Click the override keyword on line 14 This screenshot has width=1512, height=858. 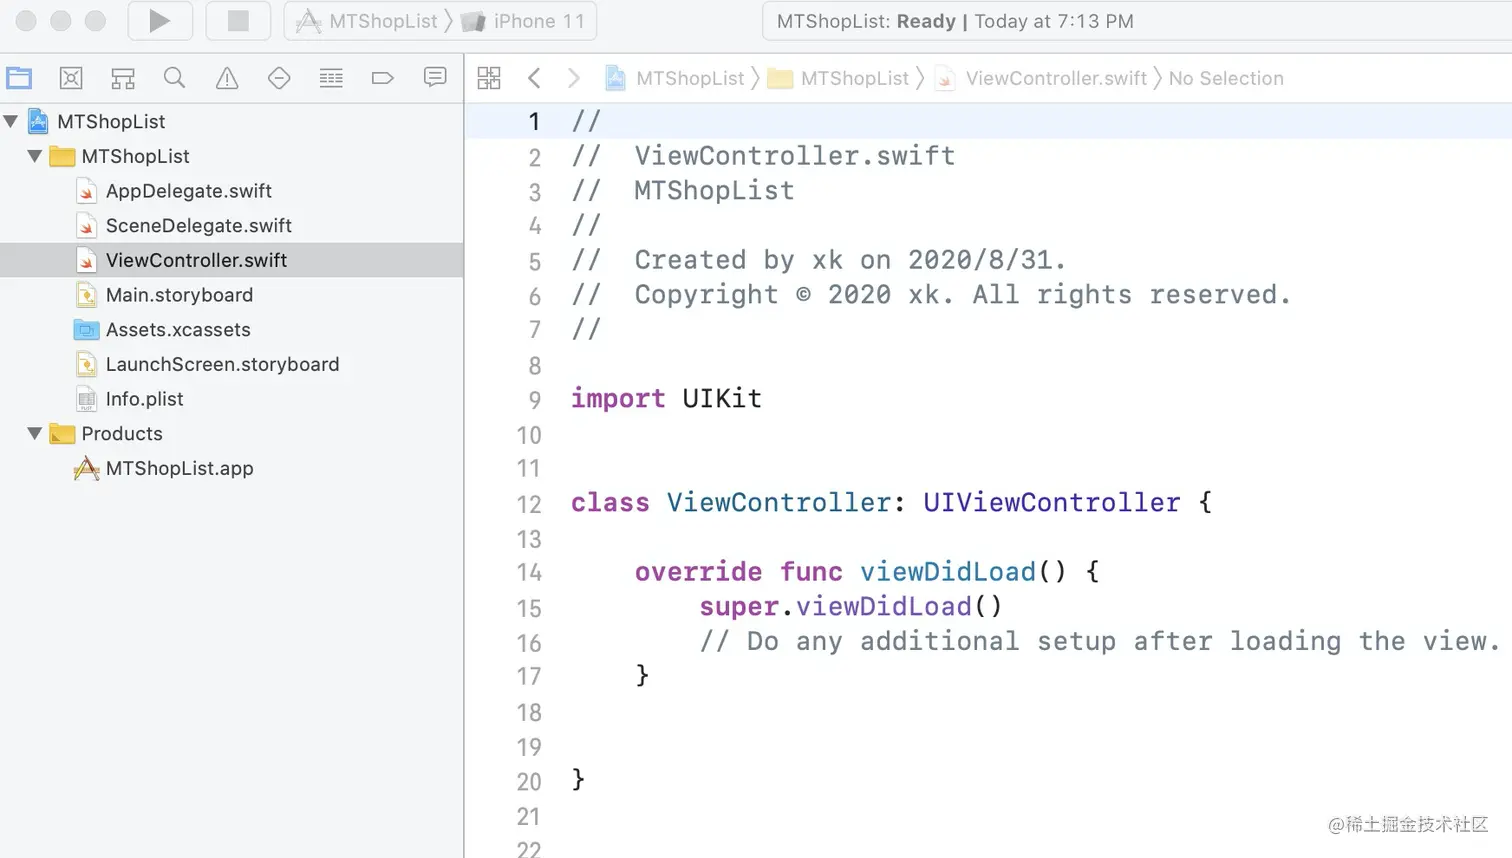click(698, 571)
